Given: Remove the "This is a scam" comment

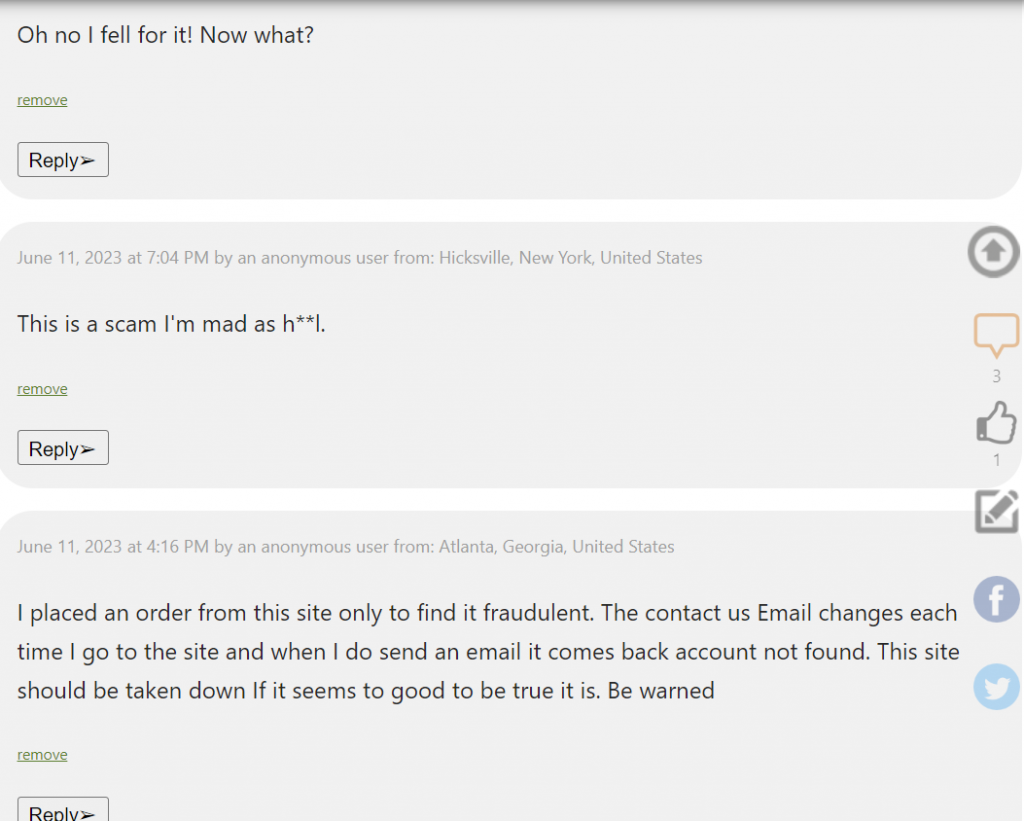Looking at the screenshot, I should pos(42,389).
